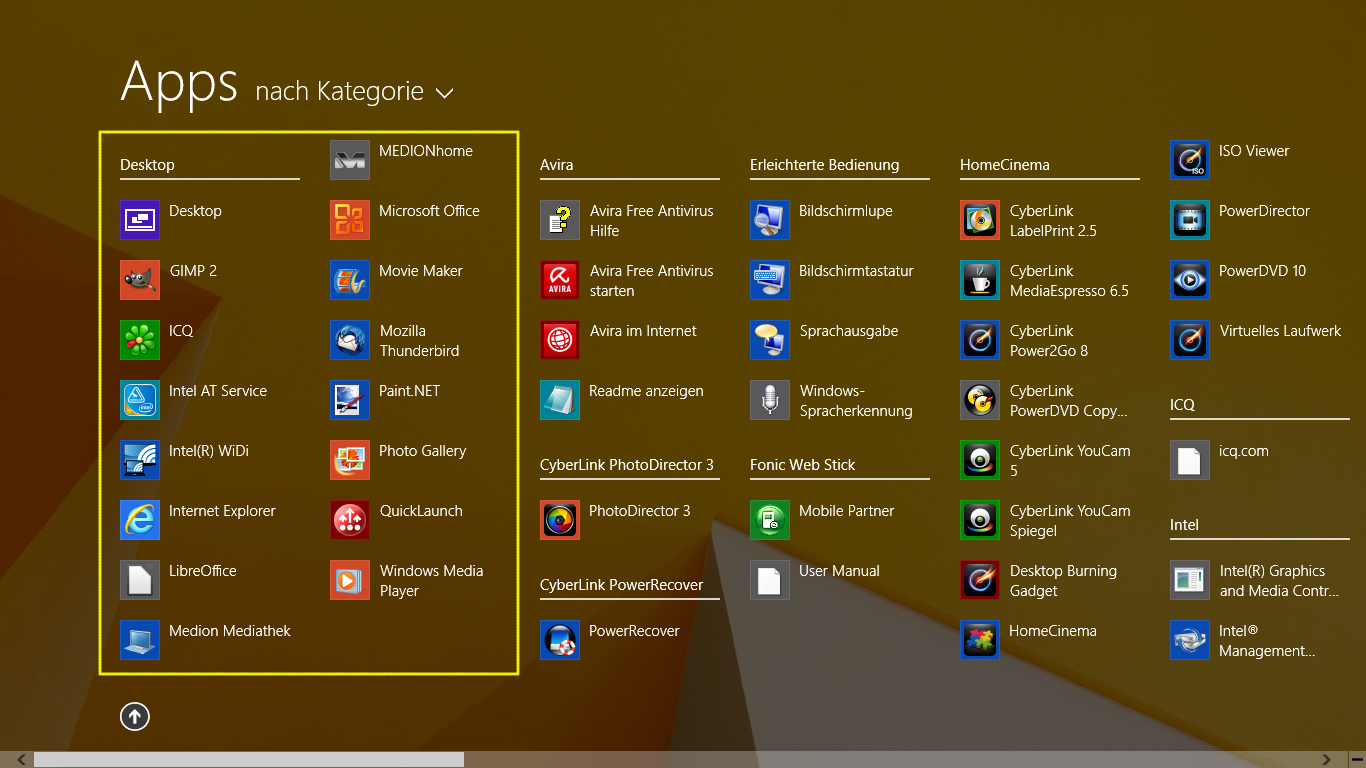Start Mozilla Thunderbird
Viewport: 1366px width, 768px height.
click(350, 340)
